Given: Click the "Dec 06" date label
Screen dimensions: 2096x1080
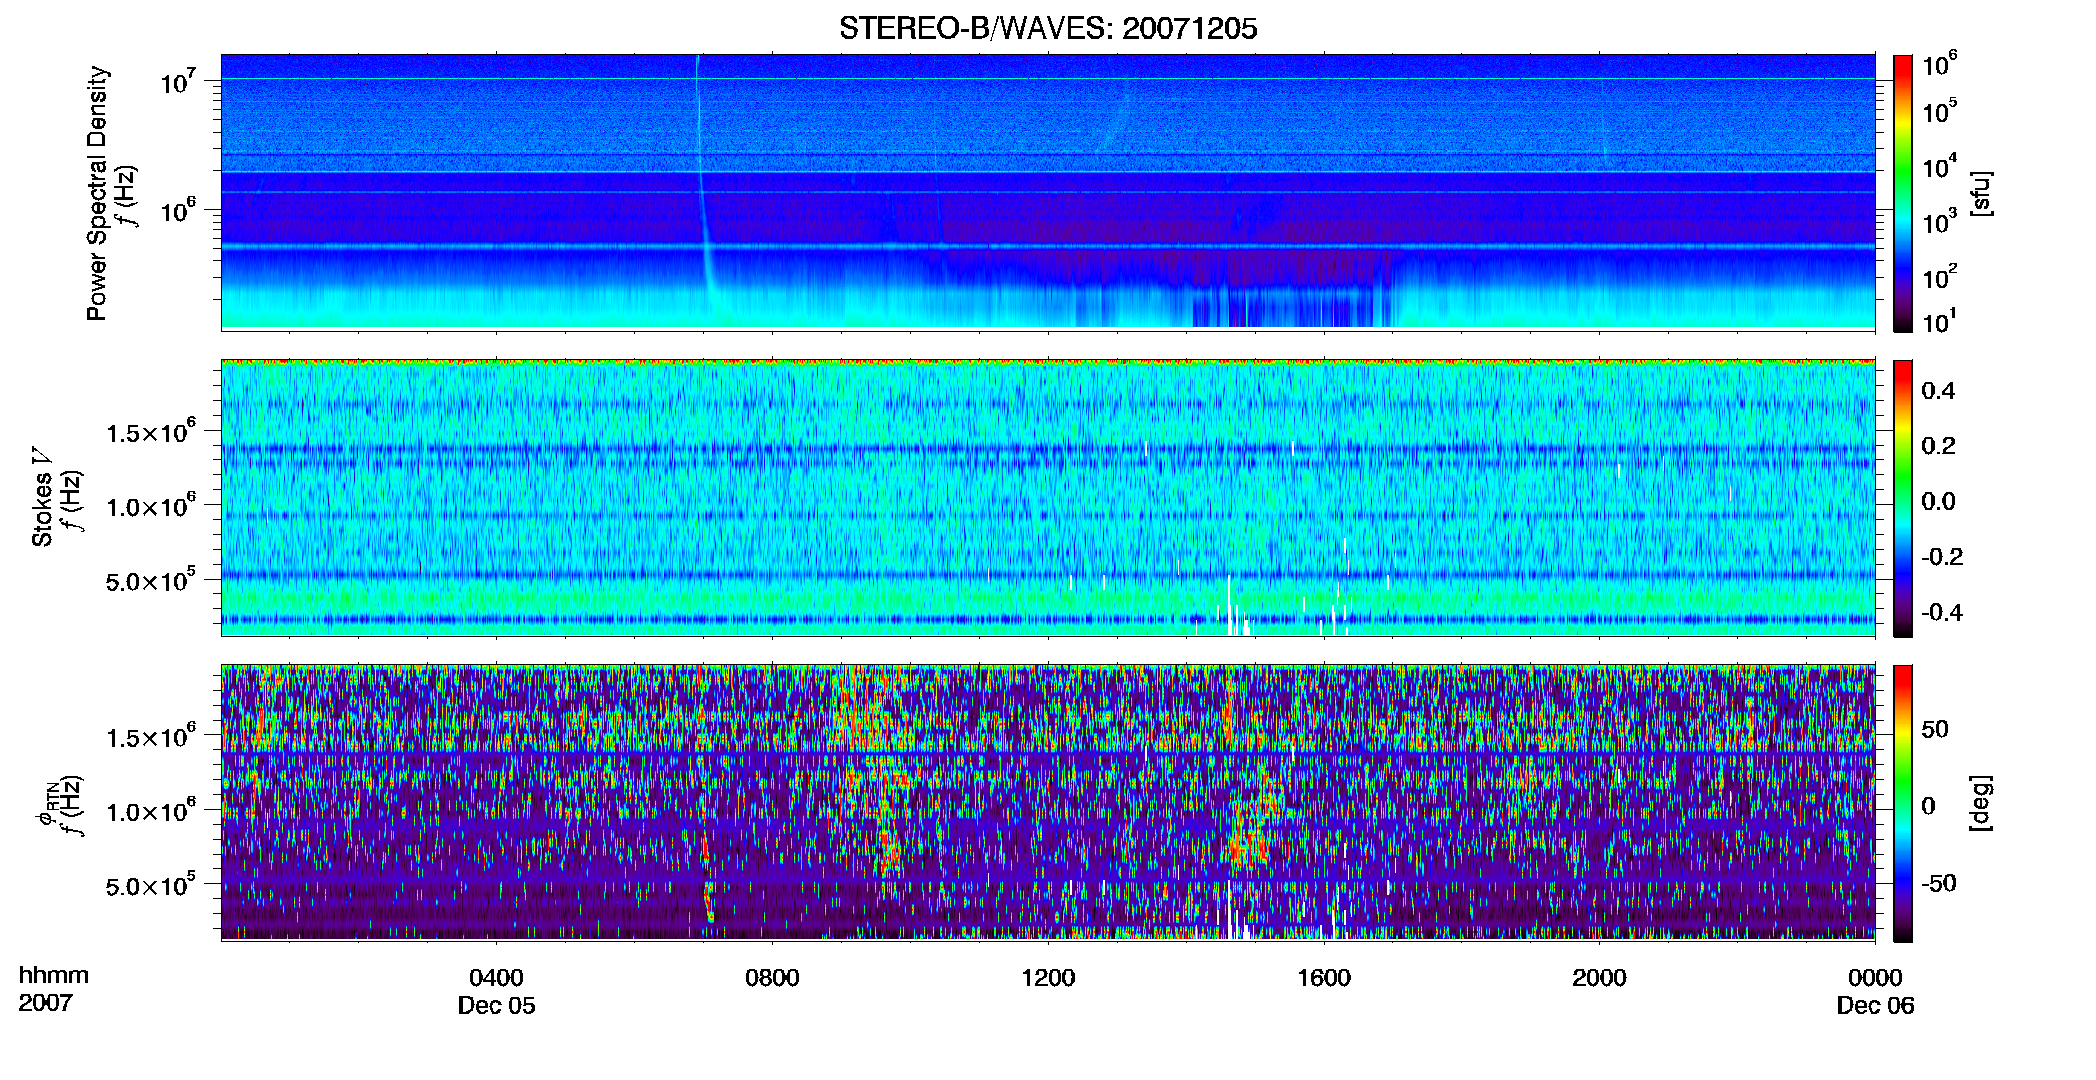Looking at the screenshot, I should coord(1875,1005).
